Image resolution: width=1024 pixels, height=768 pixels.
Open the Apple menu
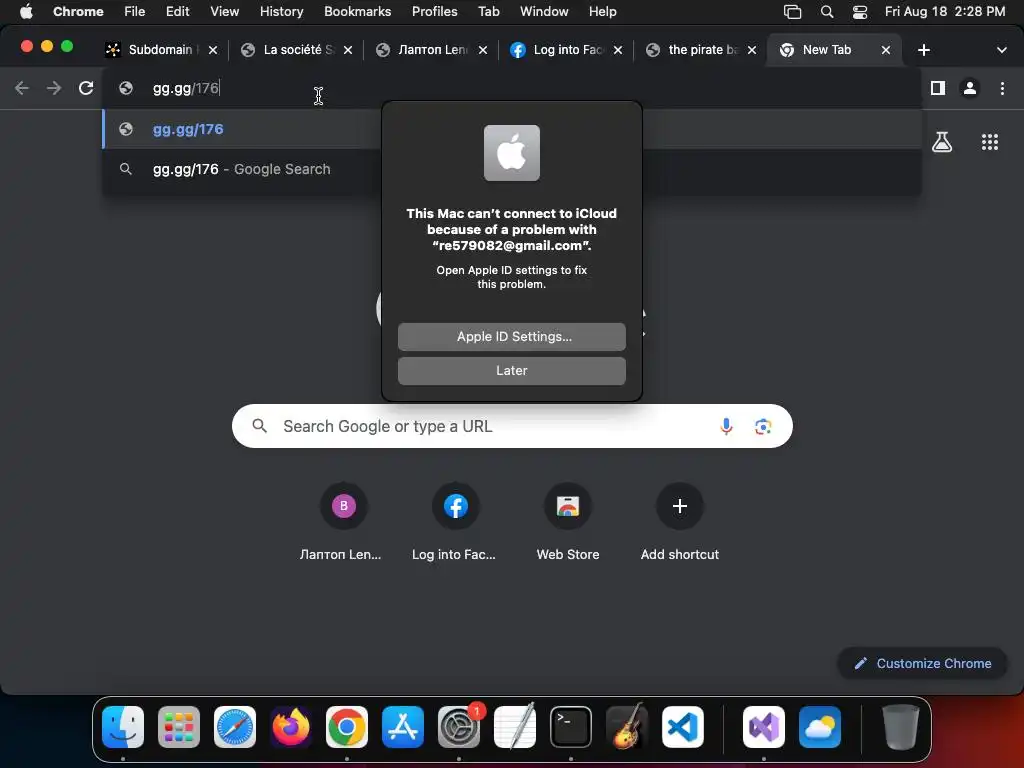tap(26, 12)
